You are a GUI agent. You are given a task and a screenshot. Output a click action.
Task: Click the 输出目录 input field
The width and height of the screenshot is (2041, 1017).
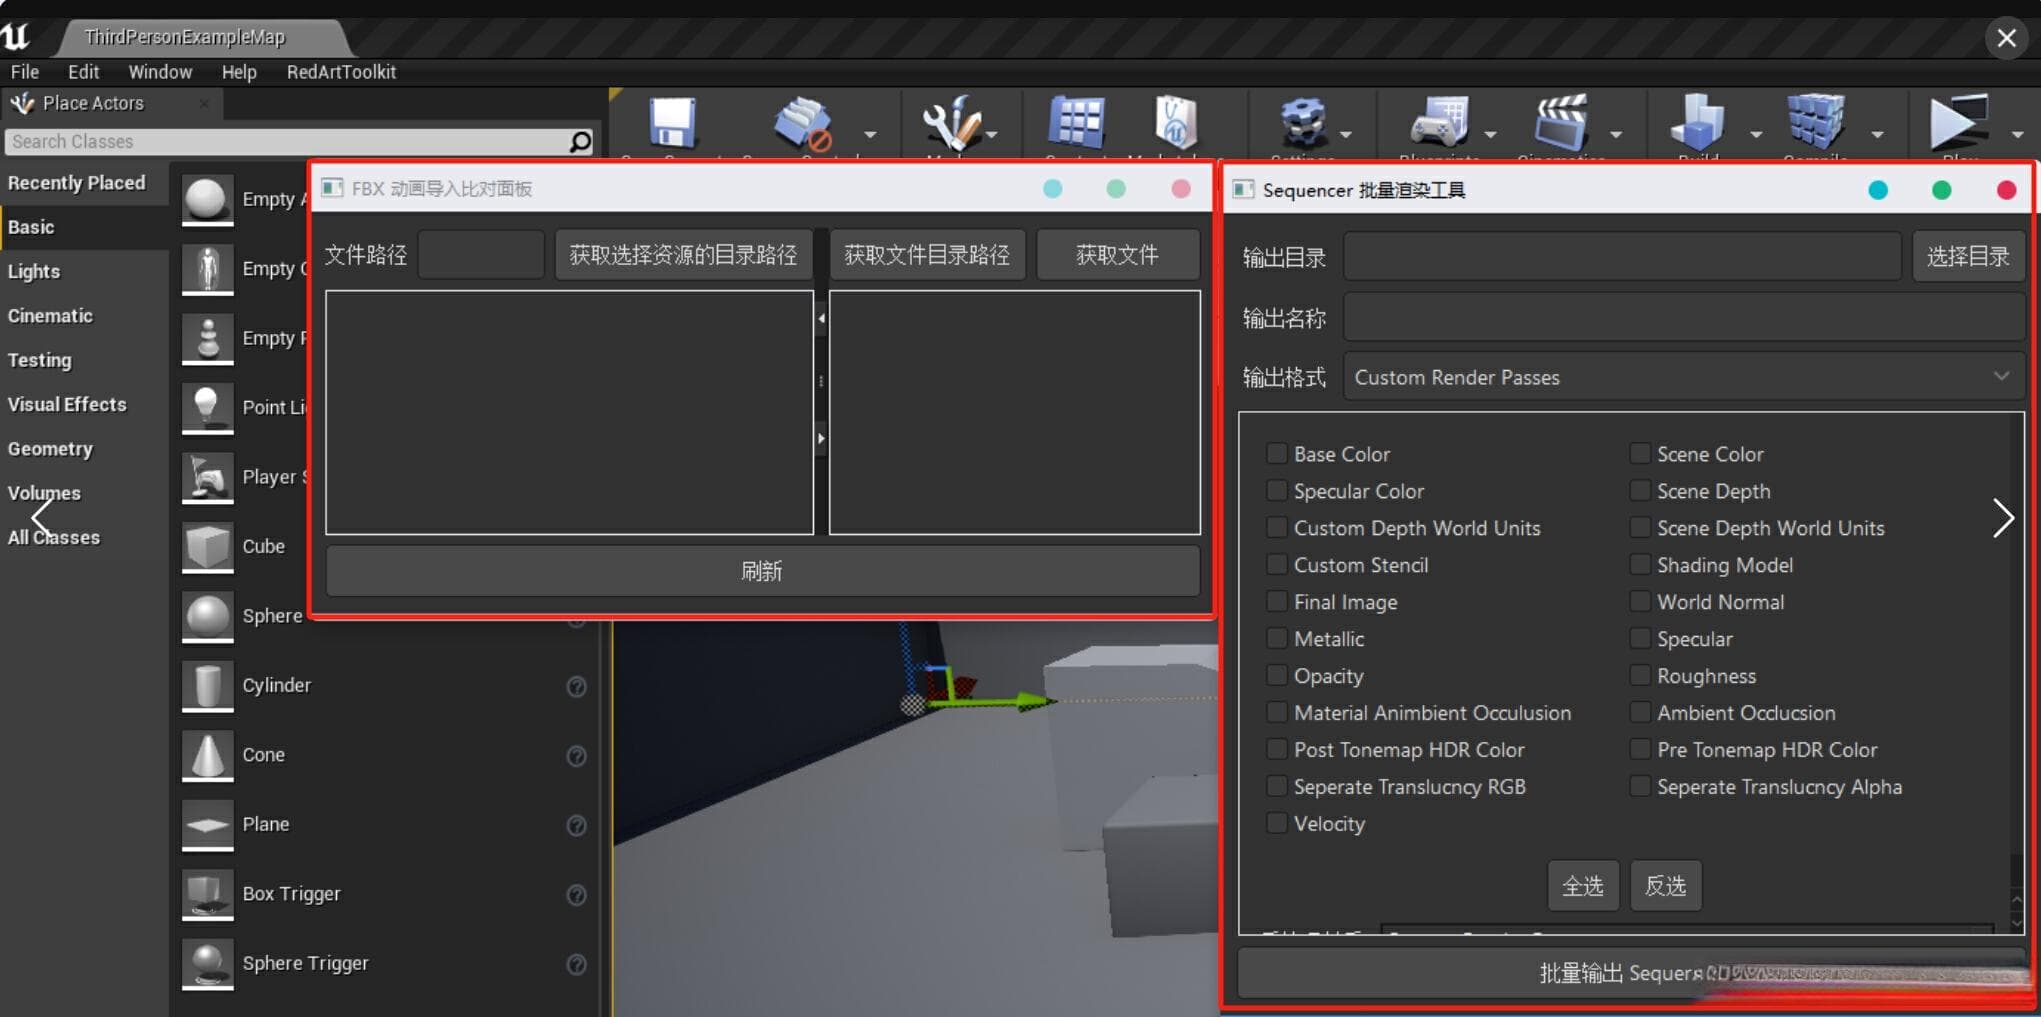click(1622, 257)
